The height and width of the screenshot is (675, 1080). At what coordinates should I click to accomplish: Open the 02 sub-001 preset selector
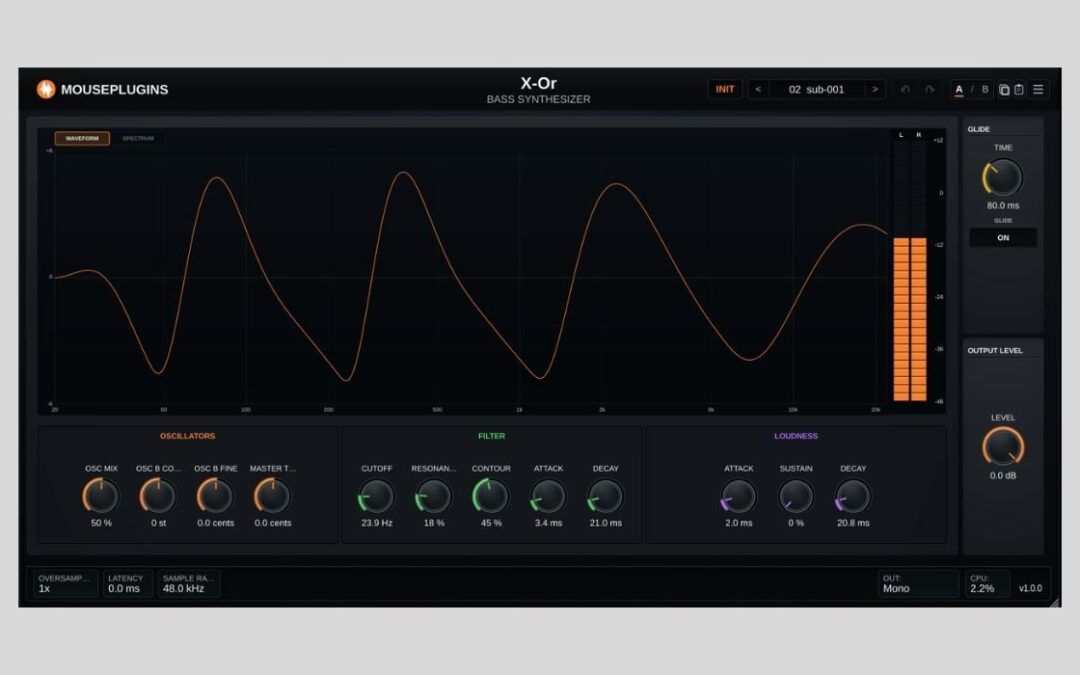tap(816, 90)
